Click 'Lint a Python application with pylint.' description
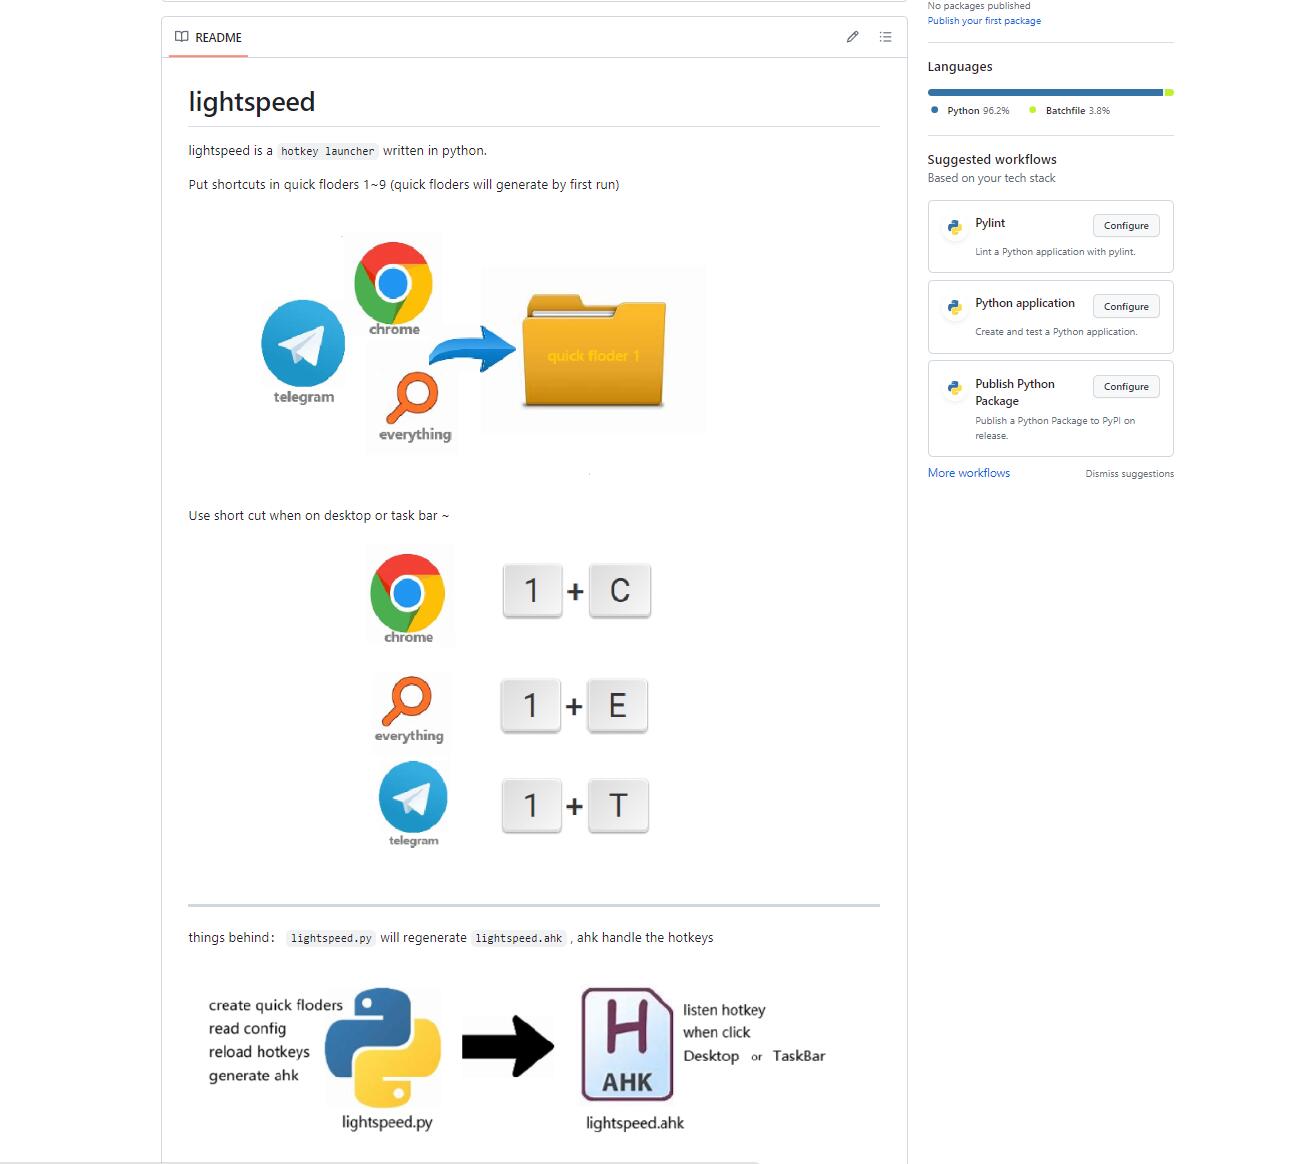Viewport: 1313px width, 1164px height. pos(1056,252)
